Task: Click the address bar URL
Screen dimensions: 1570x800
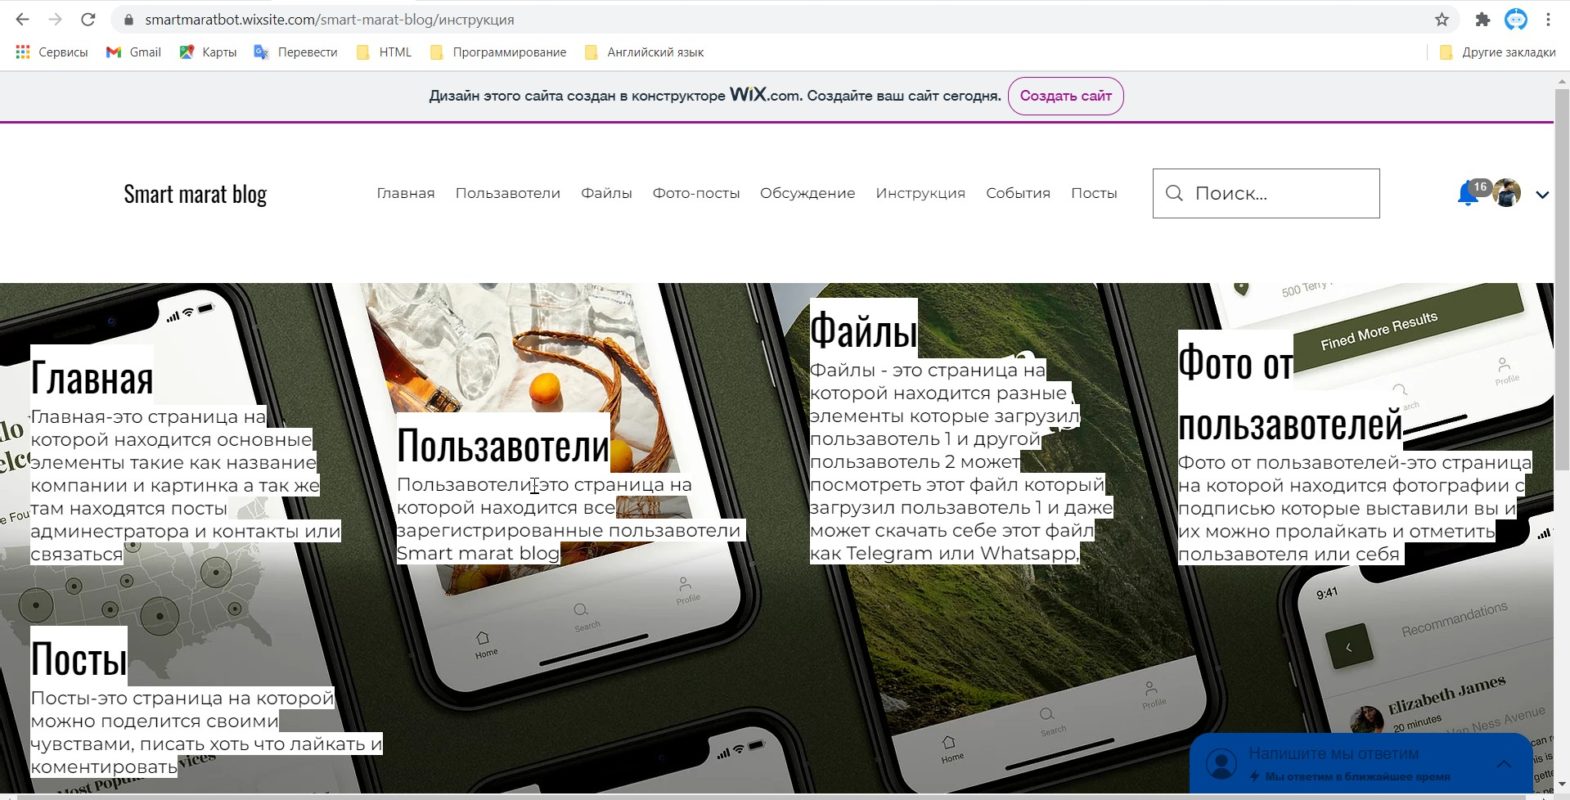Action: pos(329,19)
